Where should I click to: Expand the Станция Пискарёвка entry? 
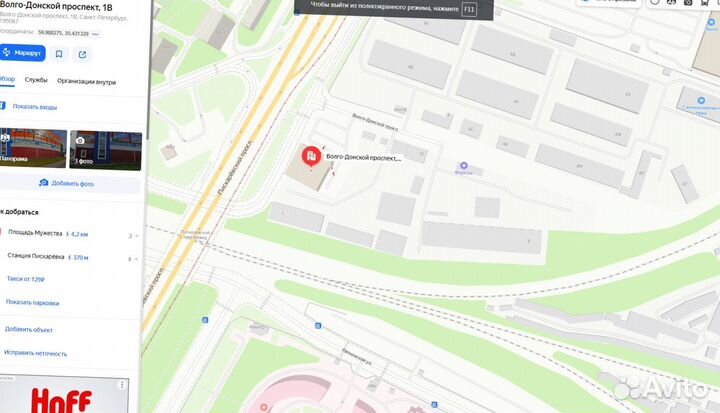click(x=69, y=257)
